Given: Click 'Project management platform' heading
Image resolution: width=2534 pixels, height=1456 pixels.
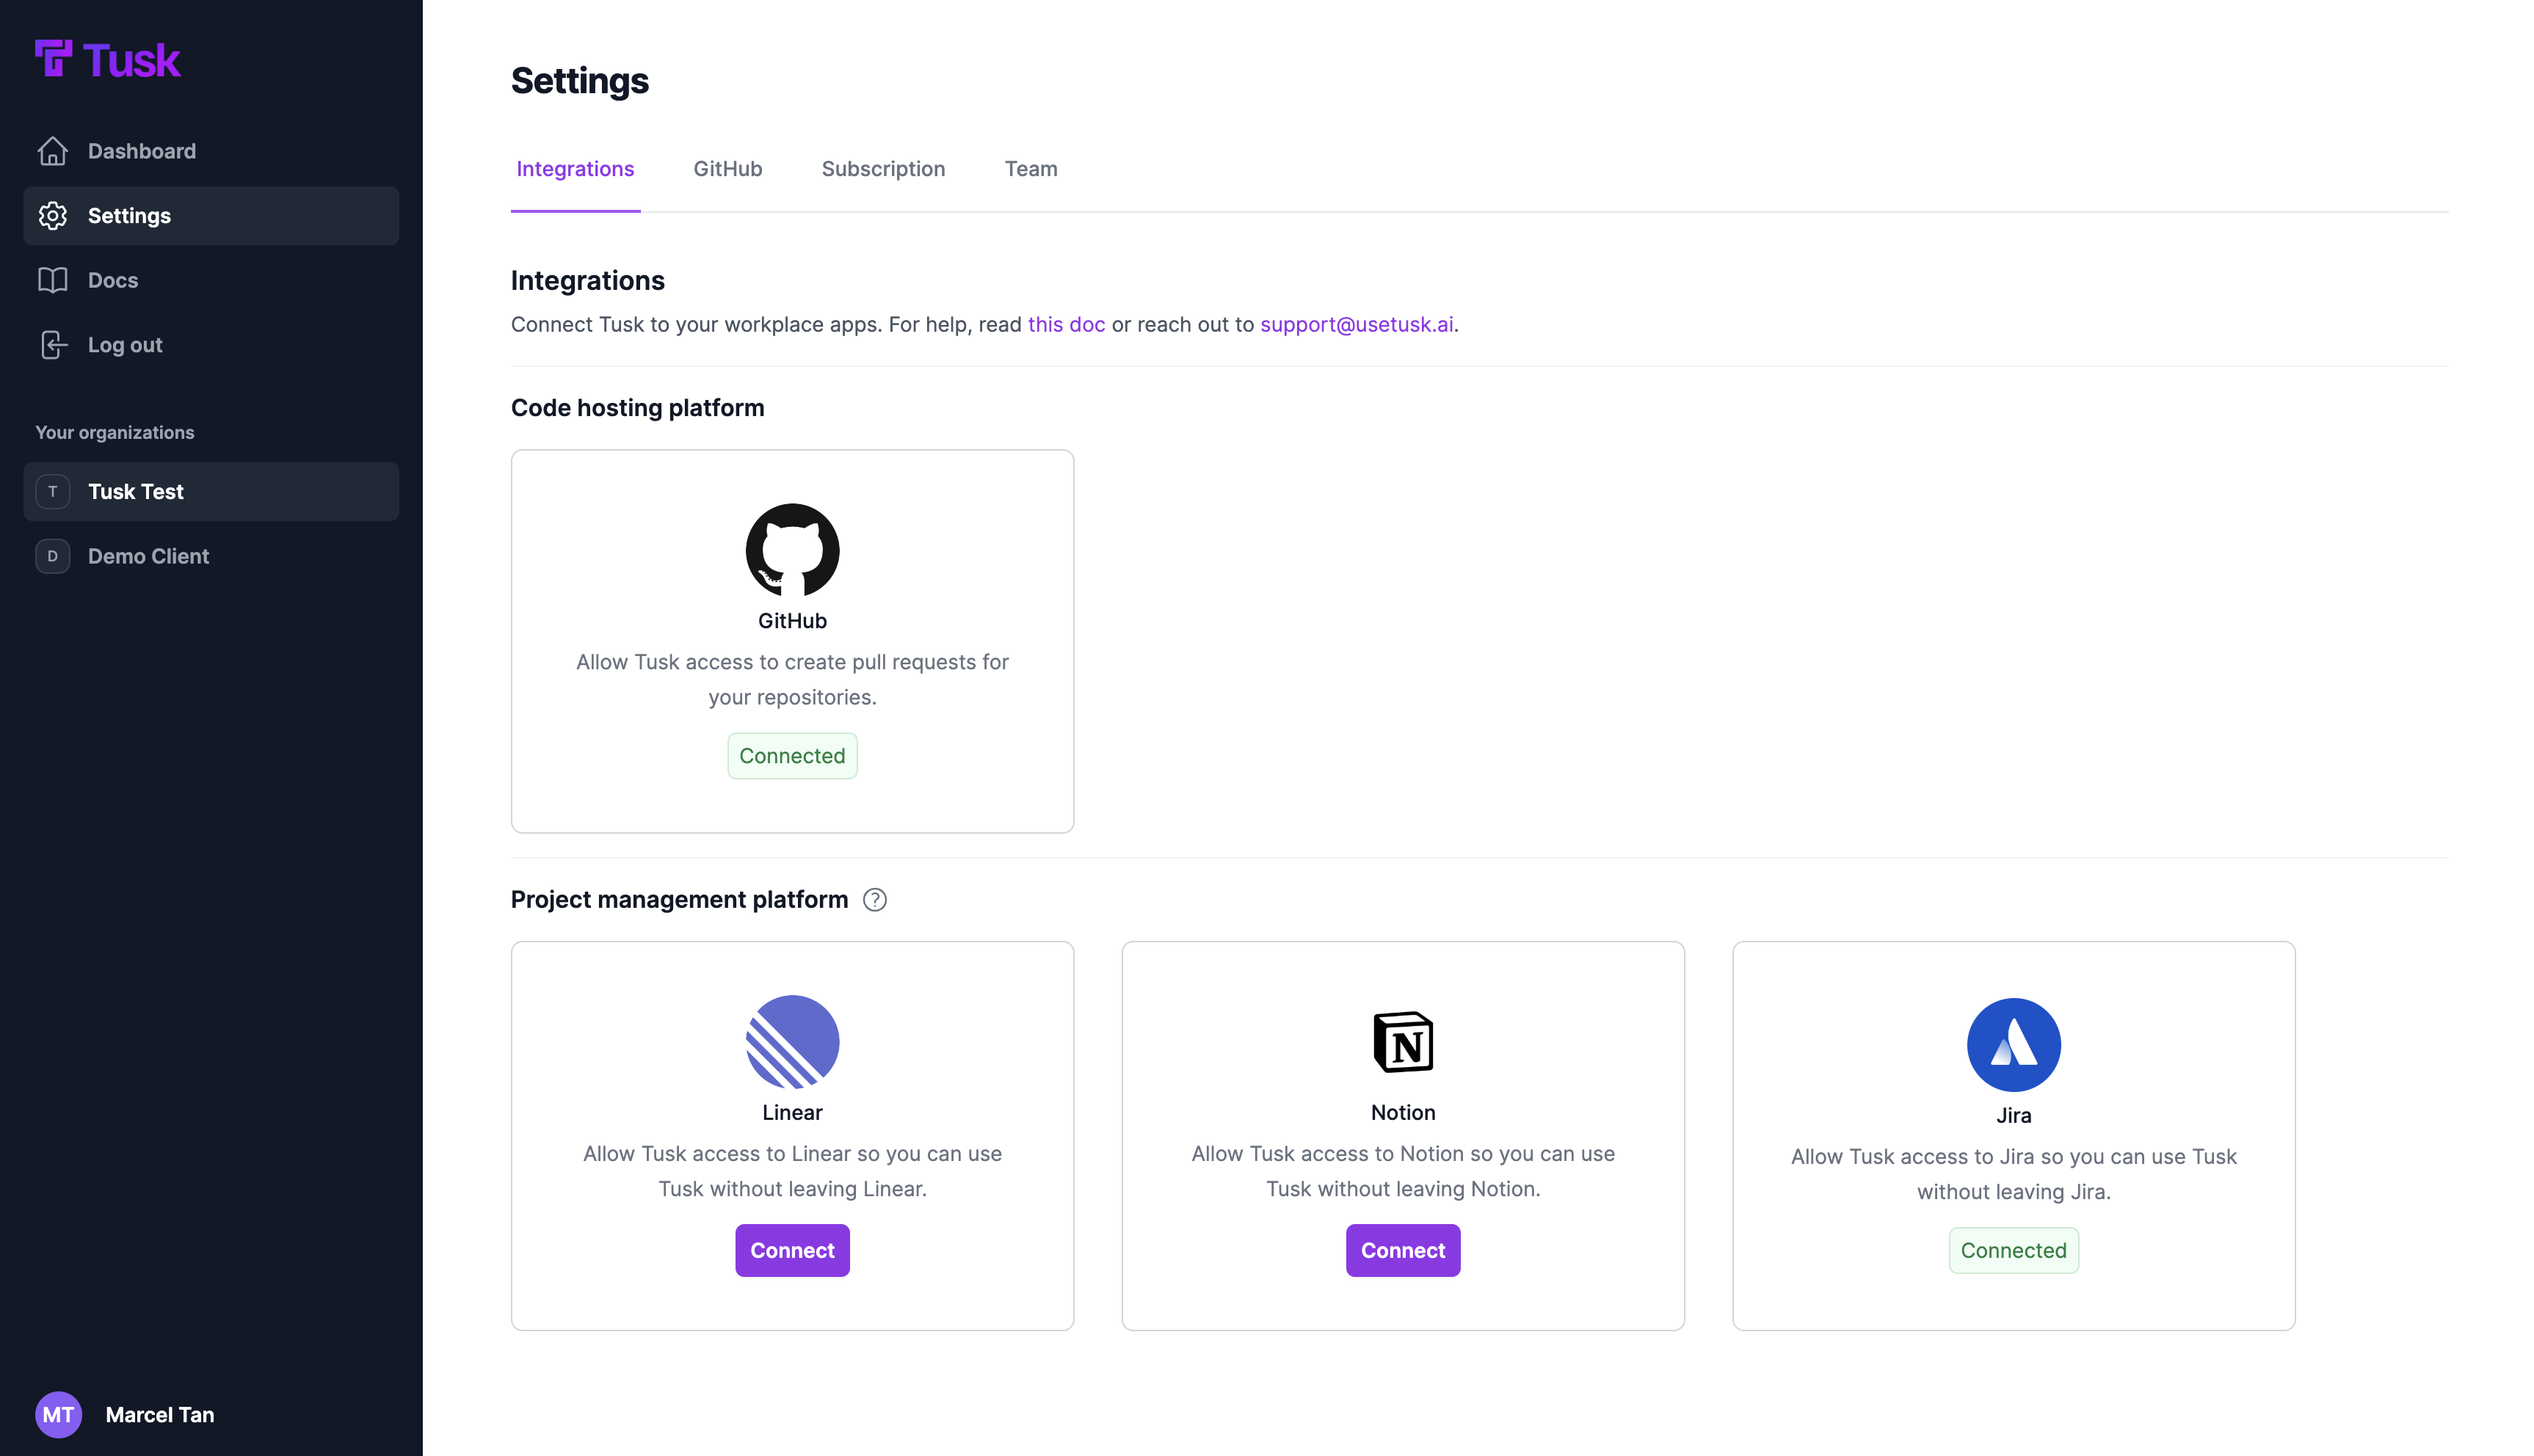Looking at the screenshot, I should 679,900.
